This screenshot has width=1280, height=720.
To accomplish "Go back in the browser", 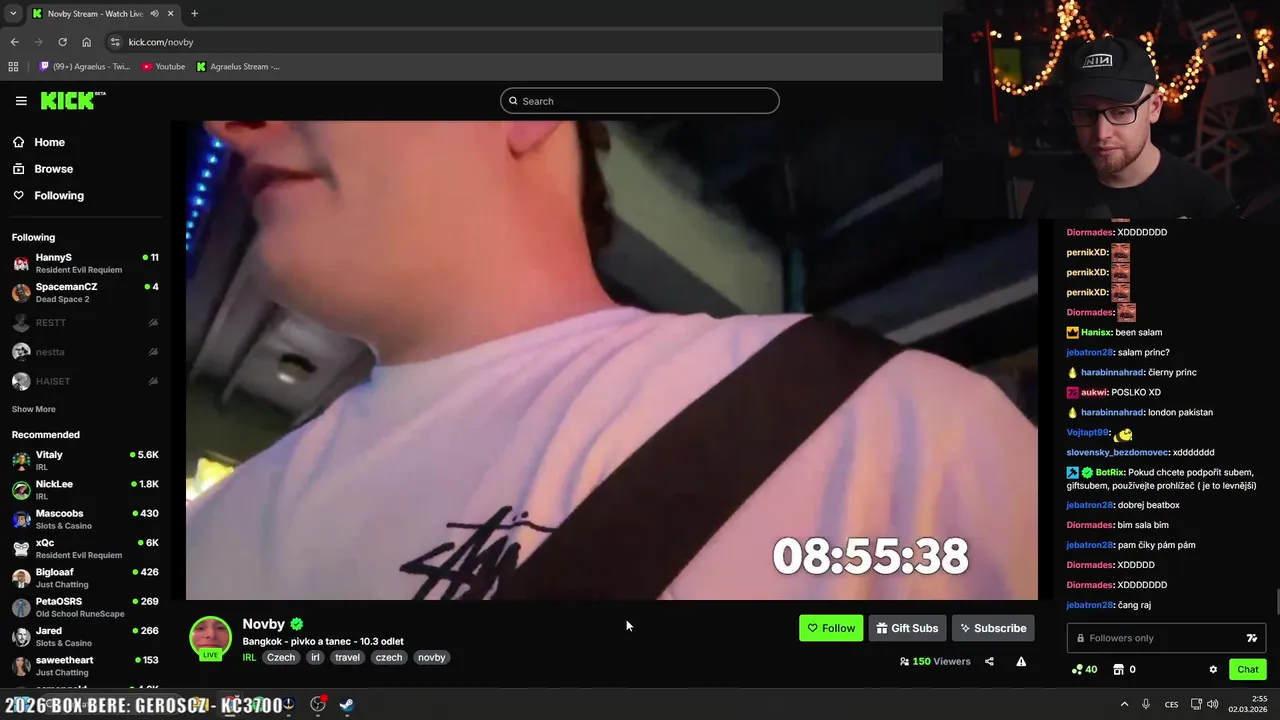I will (14, 42).
